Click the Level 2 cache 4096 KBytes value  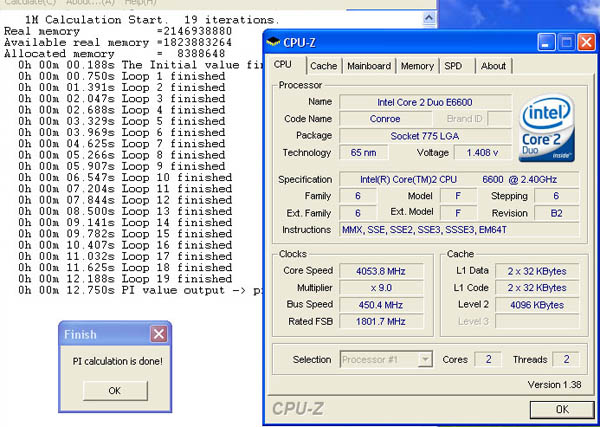(537, 305)
